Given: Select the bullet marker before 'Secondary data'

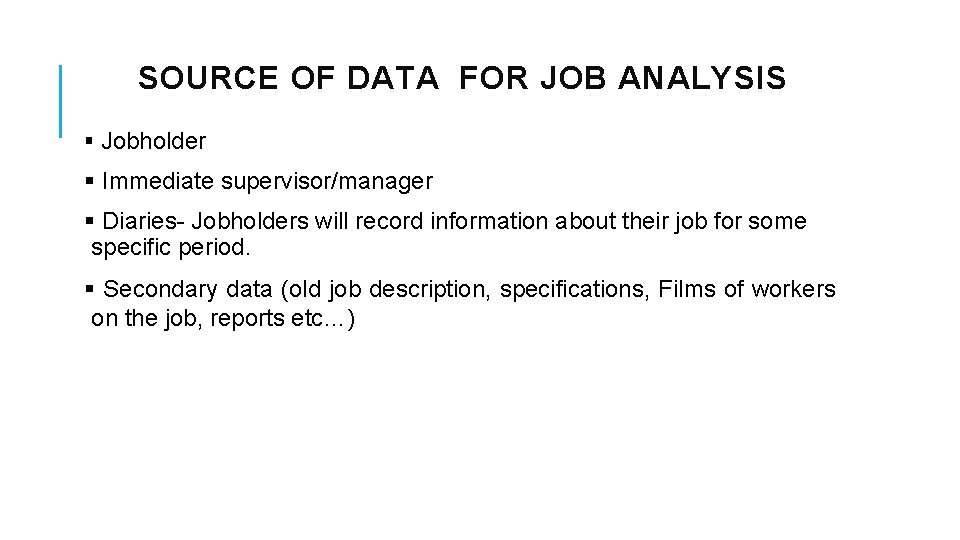Looking at the screenshot, I should tap(89, 289).
